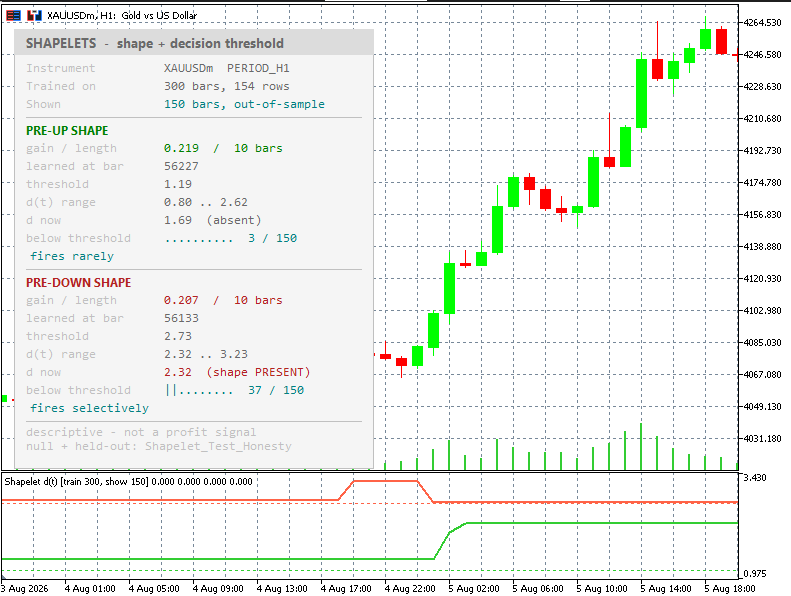
Task: Click the d(t) range '2.32 .. 3.23'
Action: click(x=206, y=354)
